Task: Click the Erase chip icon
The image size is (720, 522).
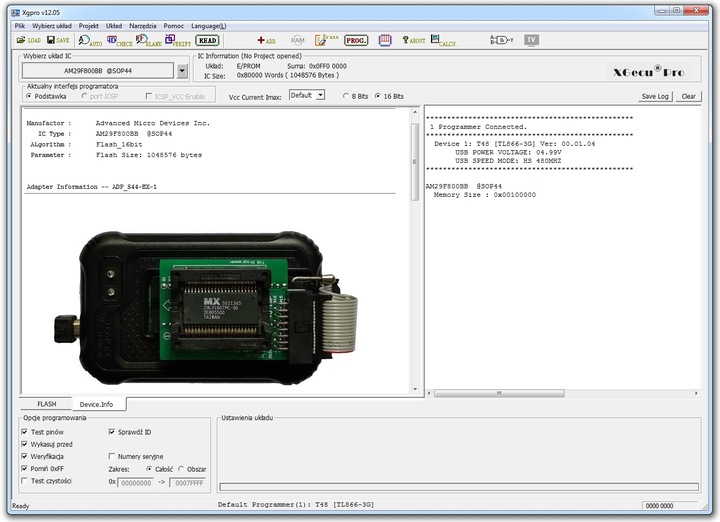Action: coord(326,40)
